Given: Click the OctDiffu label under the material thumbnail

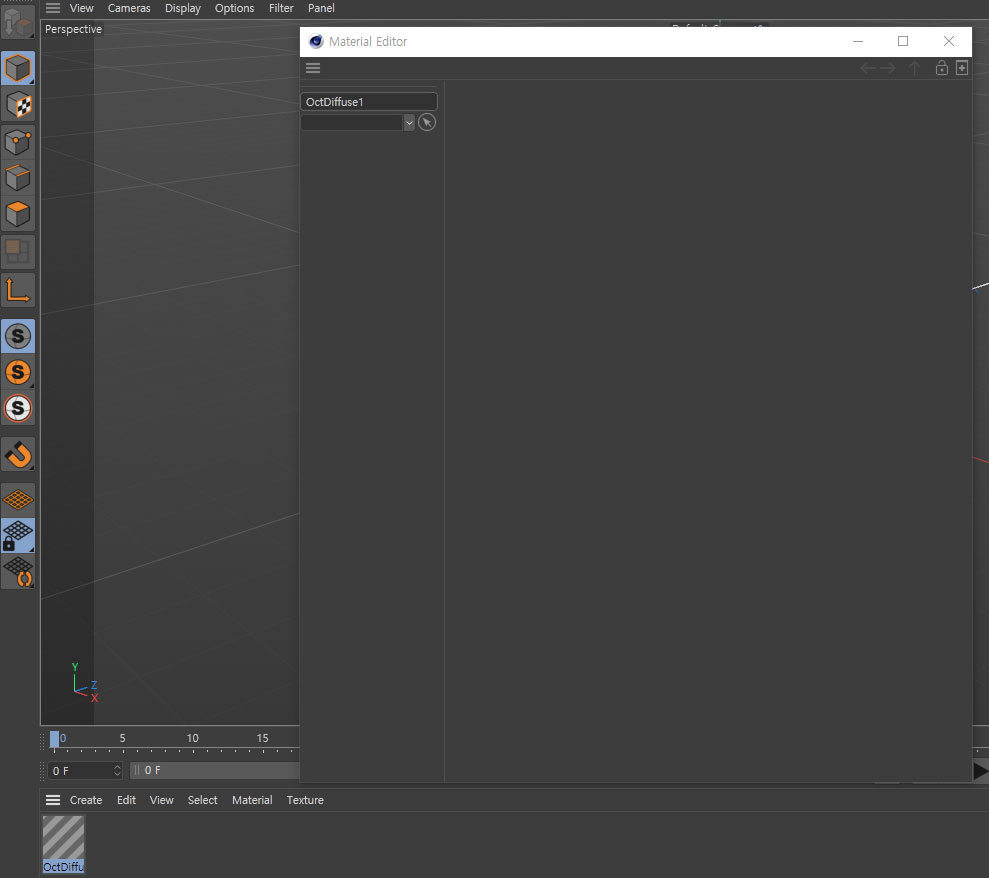Looking at the screenshot, I should point(63,867).
